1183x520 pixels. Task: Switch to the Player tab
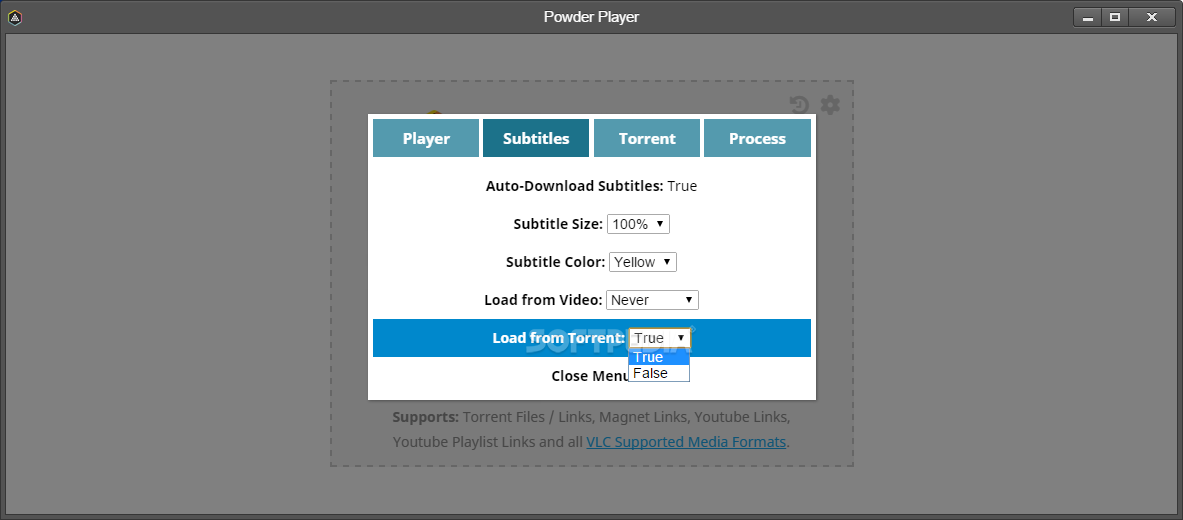426,138
